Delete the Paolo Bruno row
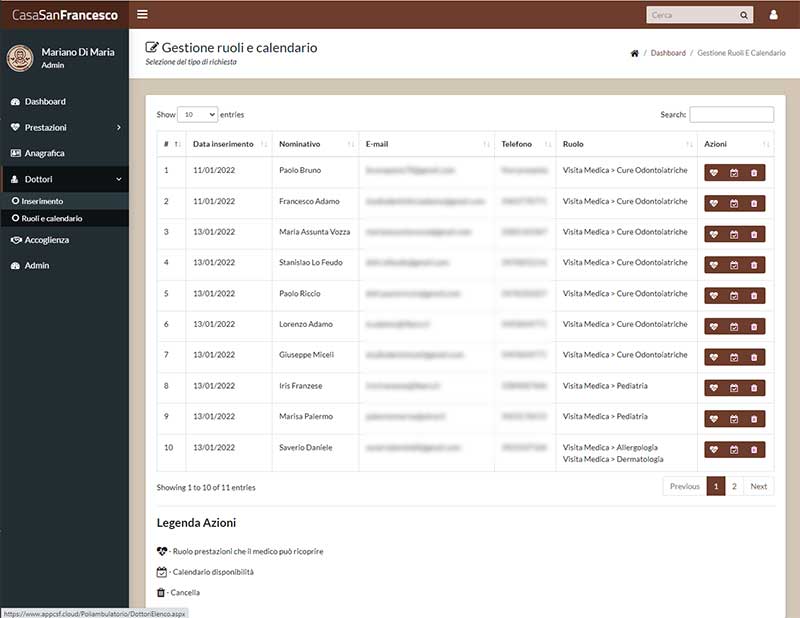This screenshot has width=800, height=618. point(754,173)
